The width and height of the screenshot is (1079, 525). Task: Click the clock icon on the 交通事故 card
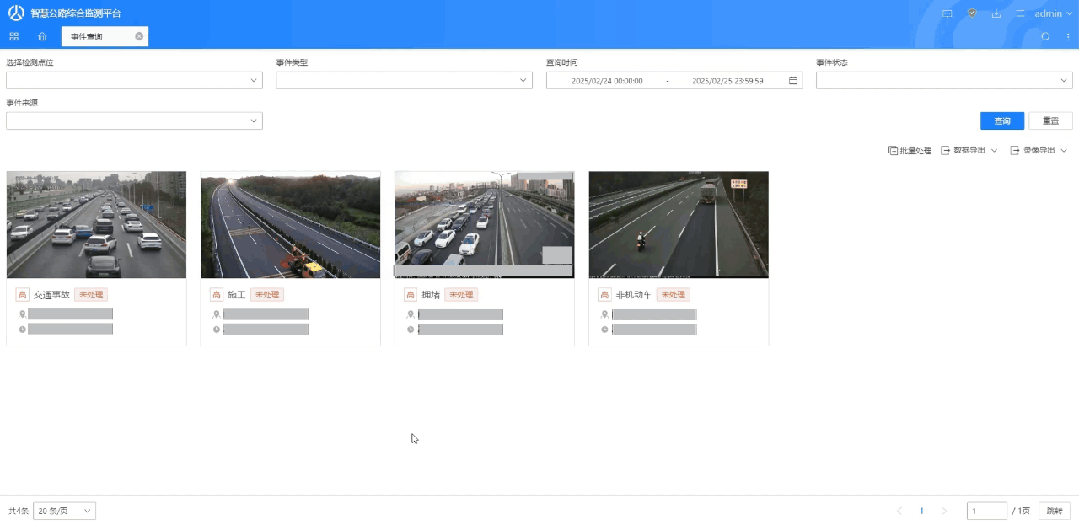click(x=22, y=330)
